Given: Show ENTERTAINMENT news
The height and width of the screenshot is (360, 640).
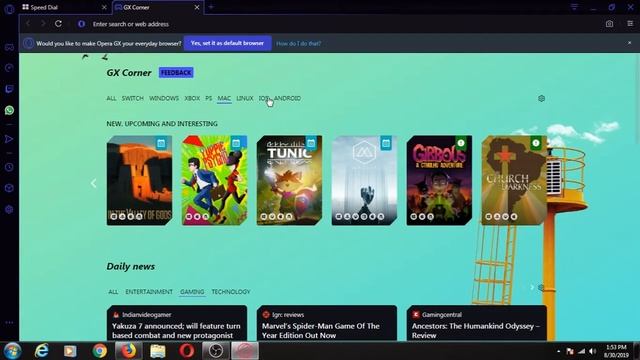Looking at the screenshot, I should coord(149,292).
